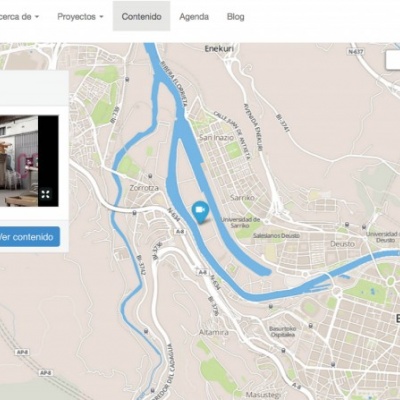Click the San Inazio neighborhood label

pos(216,137)
